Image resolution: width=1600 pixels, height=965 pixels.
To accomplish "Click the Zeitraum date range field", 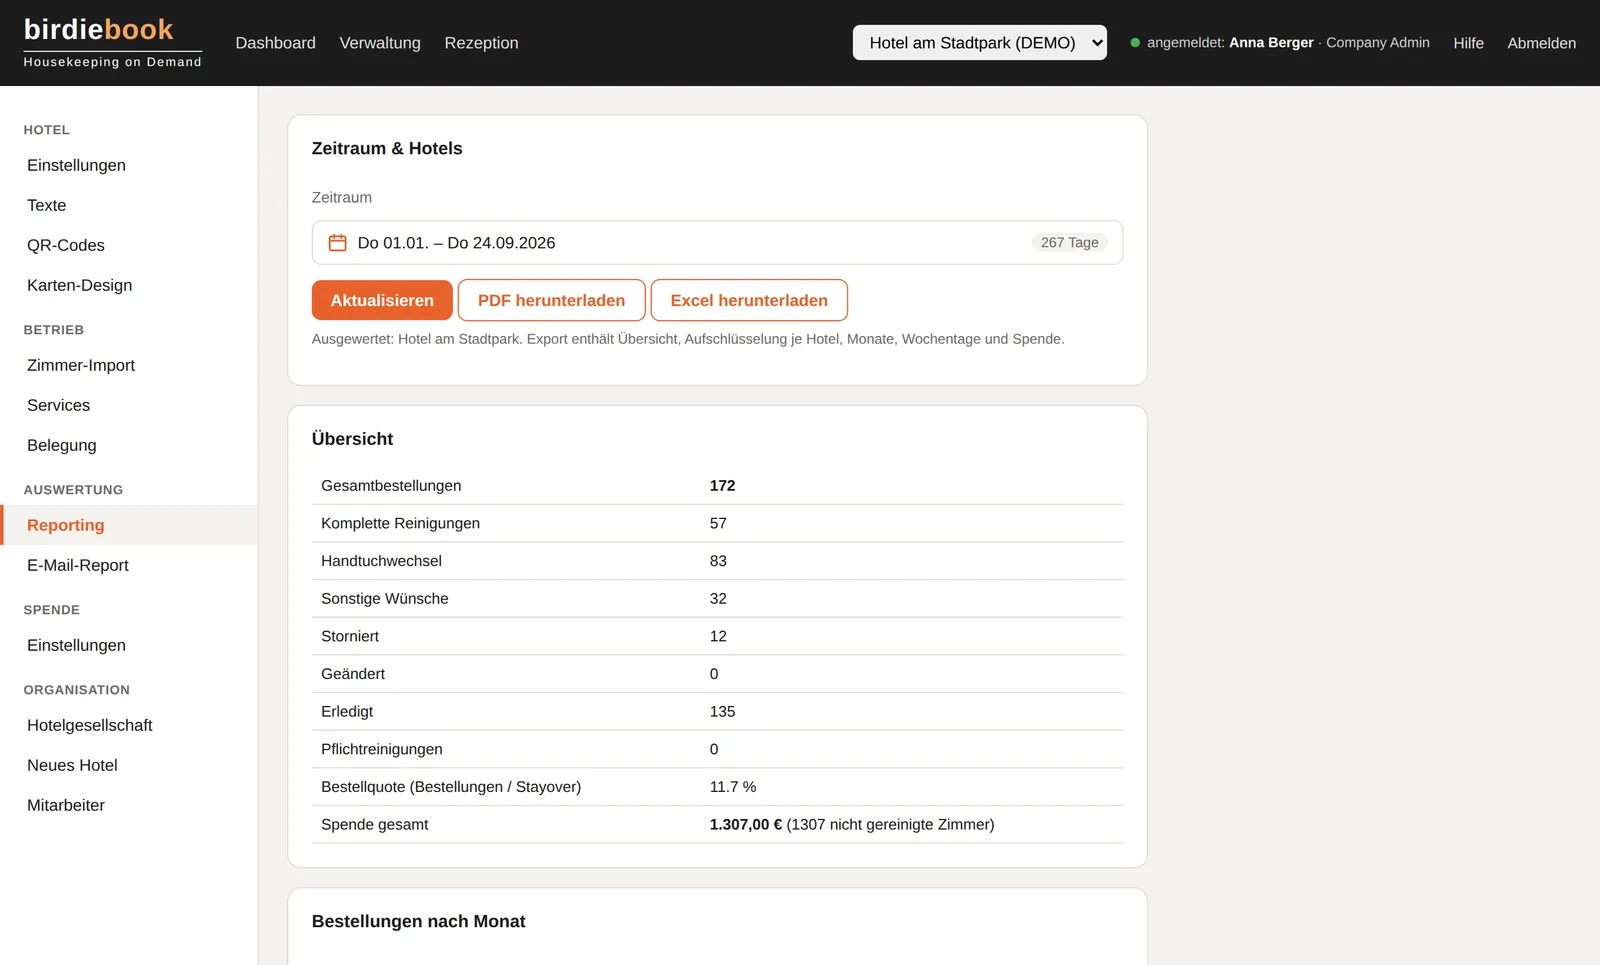I will coord(717,243).
